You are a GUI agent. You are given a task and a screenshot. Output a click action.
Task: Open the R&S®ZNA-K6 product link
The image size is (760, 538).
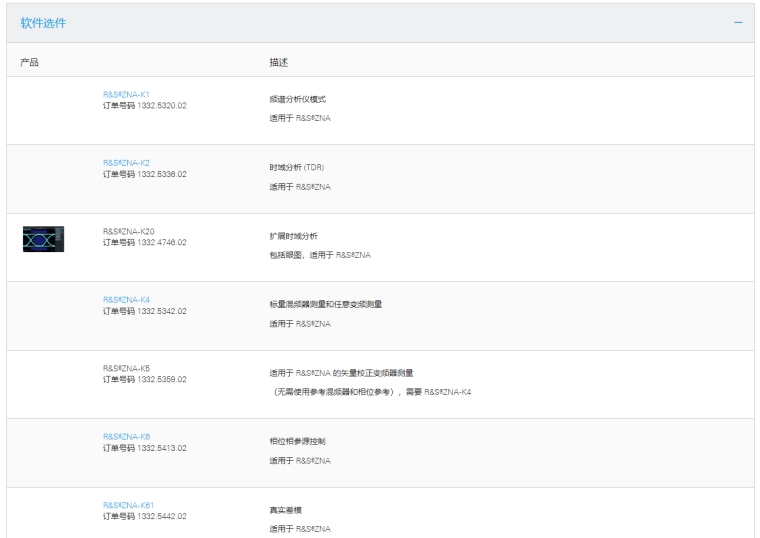coord(126,436)
